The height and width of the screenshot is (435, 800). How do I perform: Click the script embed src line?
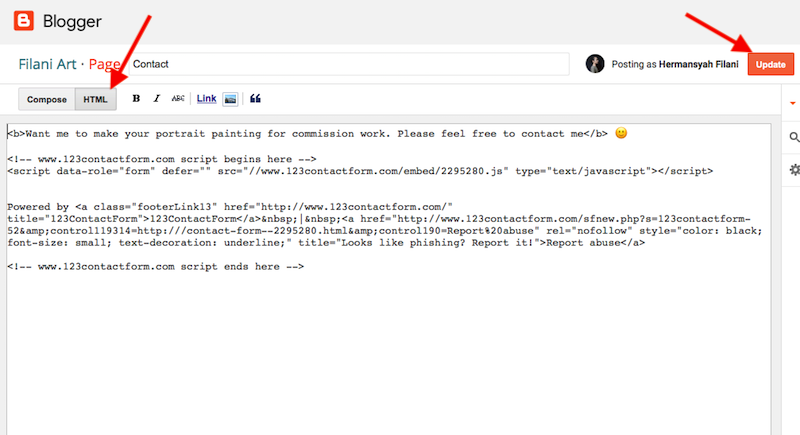click(x=360, y=171)
